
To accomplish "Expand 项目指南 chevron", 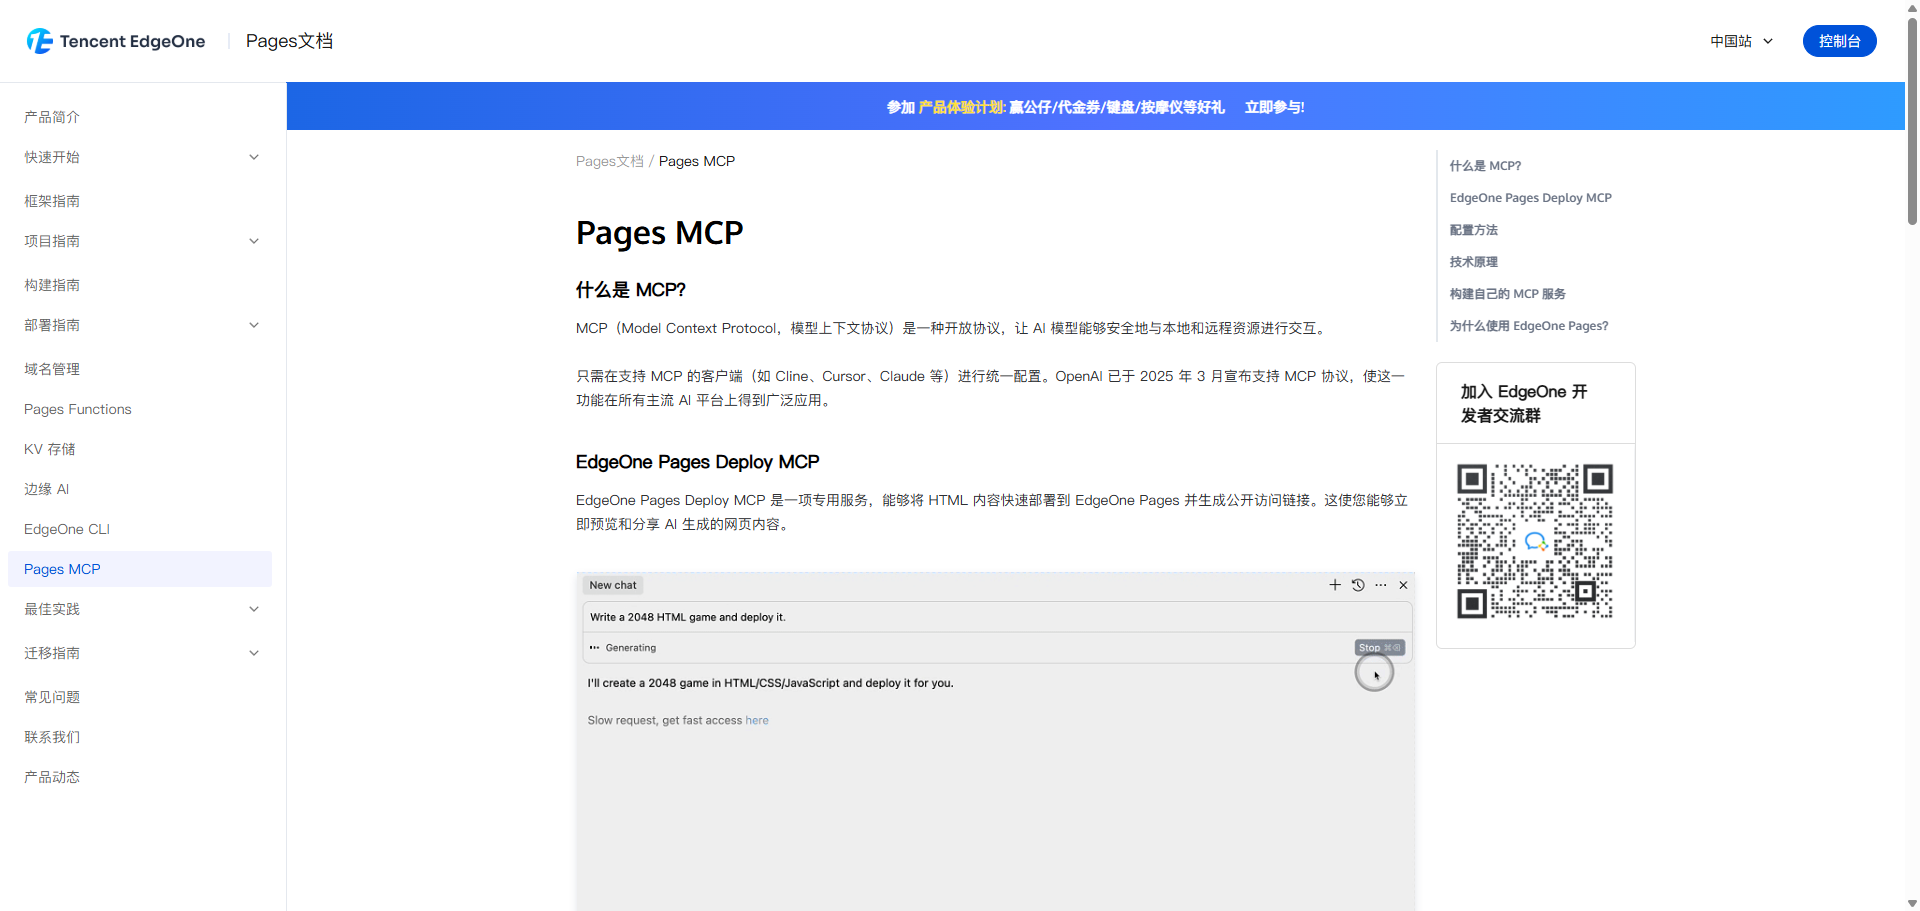I will [x=254, y=241].
